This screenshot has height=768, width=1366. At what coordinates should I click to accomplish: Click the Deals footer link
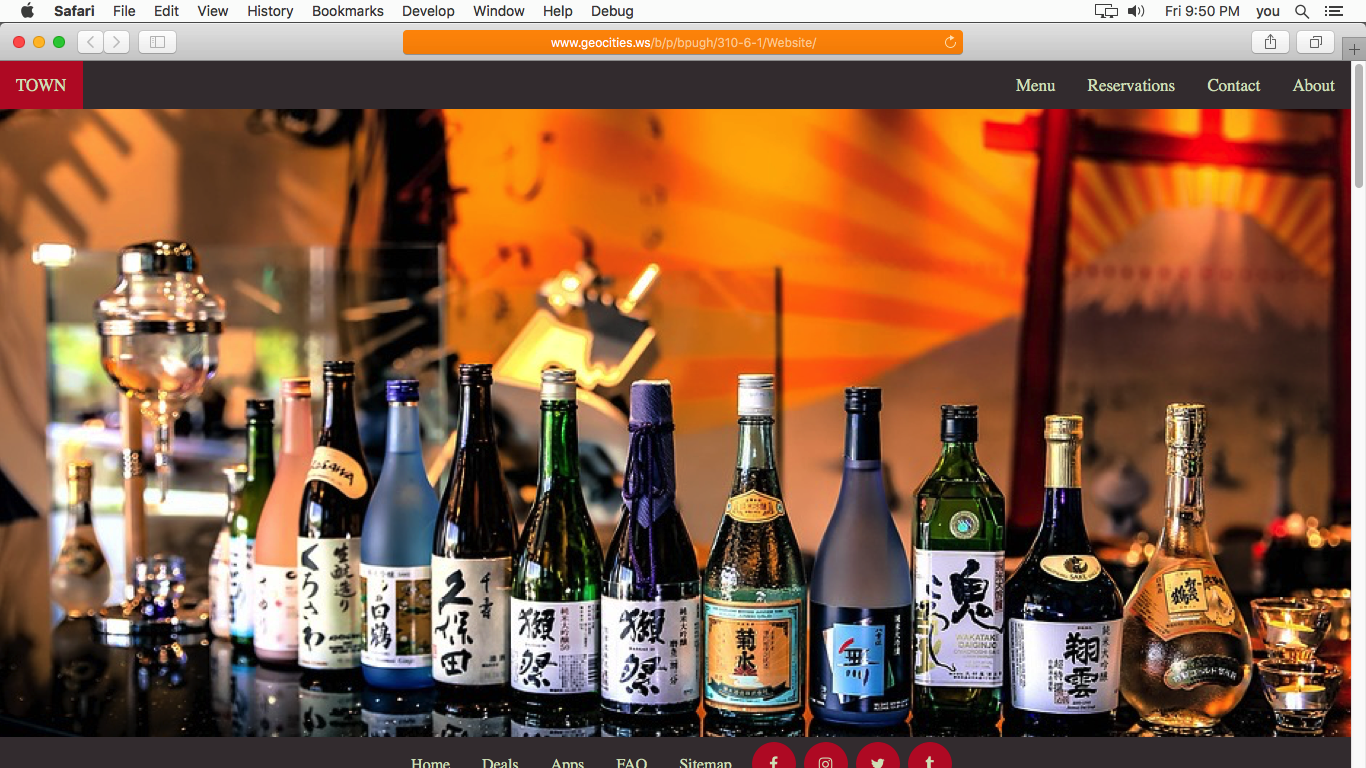click(500, 763)
